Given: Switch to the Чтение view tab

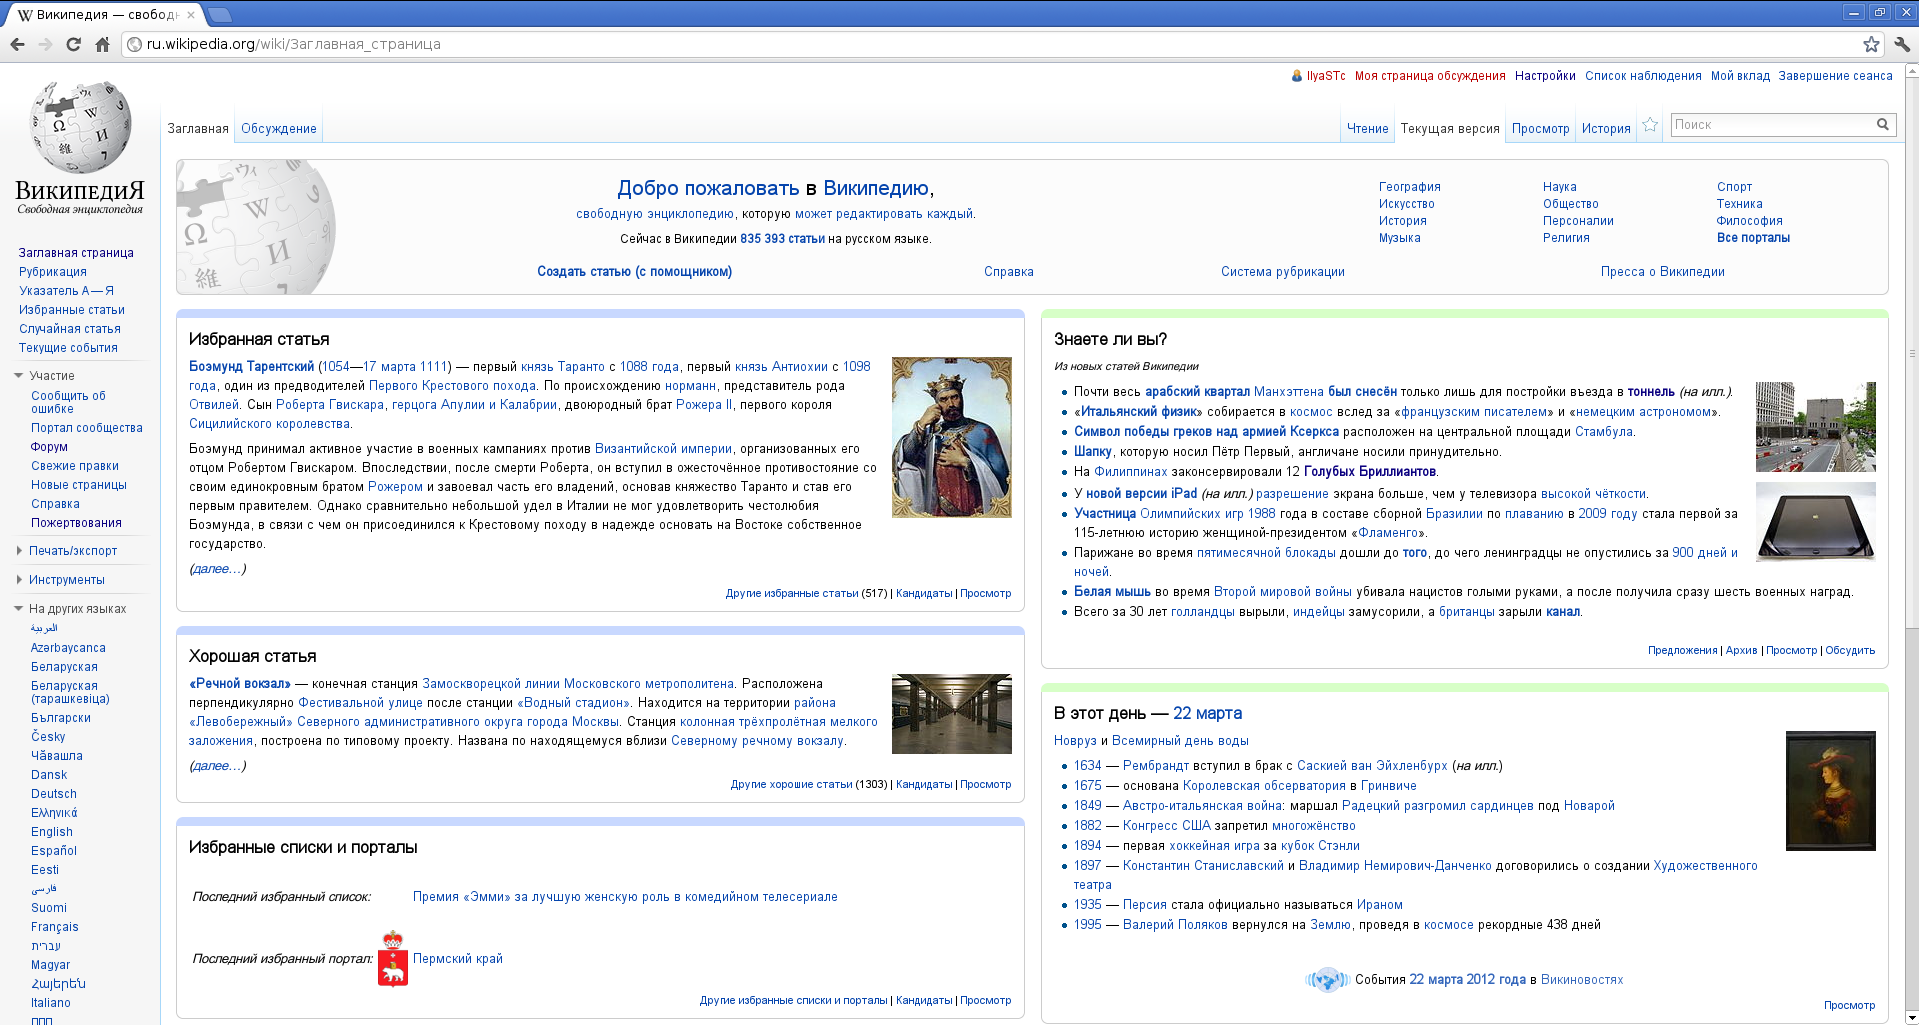Looking at the screenshot, I should [1367, 129].
